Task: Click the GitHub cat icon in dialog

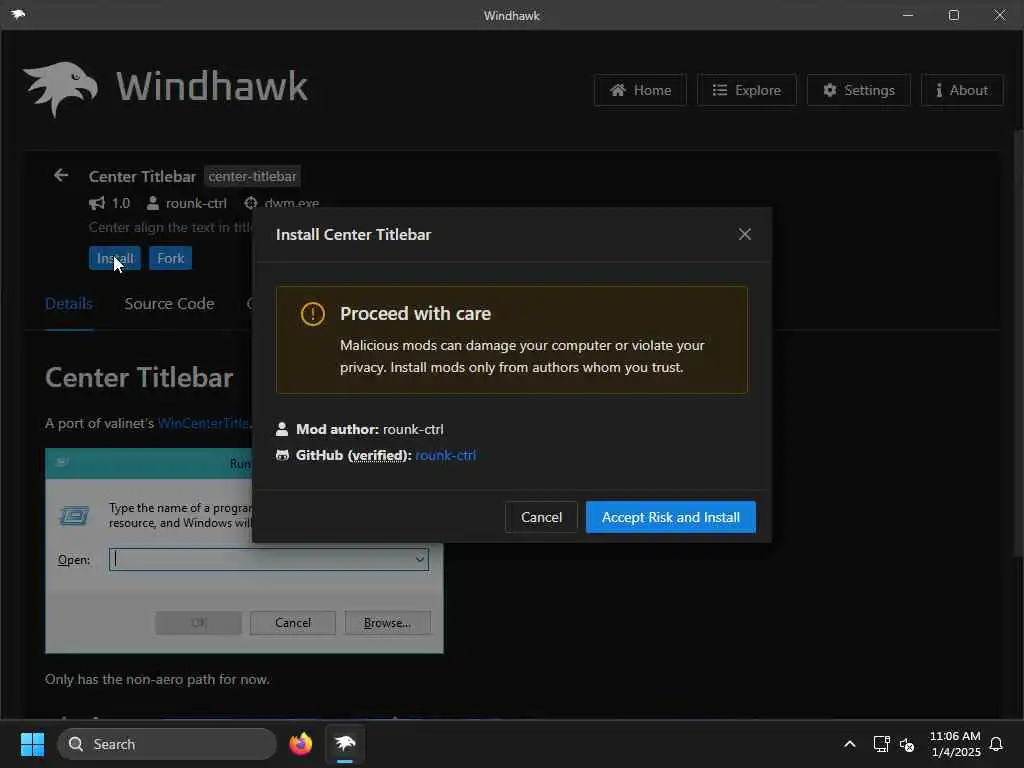Action: pyautogui.click(x=282, y=455)
